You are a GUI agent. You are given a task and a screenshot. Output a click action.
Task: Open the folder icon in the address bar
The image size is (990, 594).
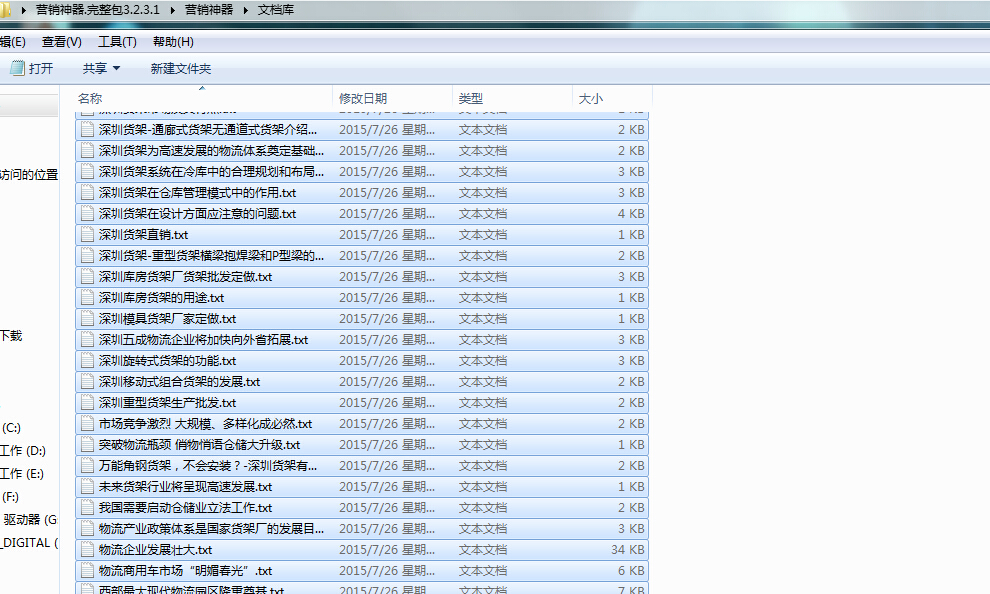point(8,8)
